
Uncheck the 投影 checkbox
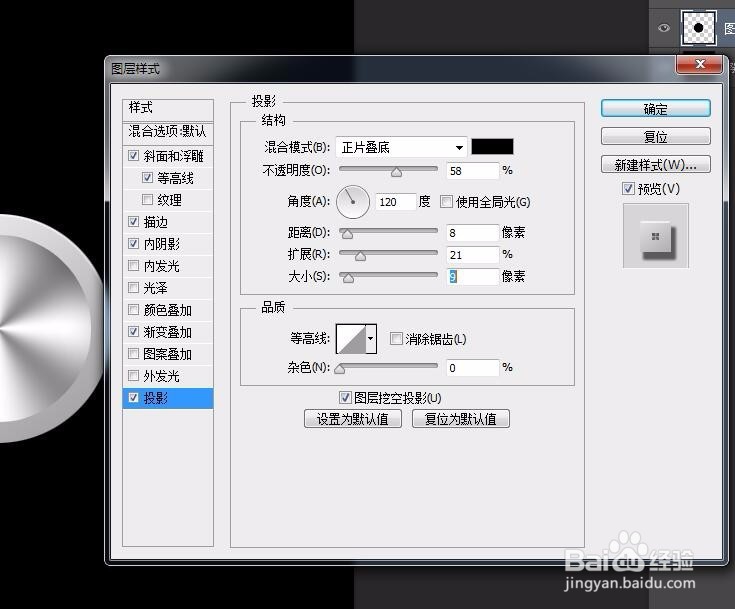point(134,398)
